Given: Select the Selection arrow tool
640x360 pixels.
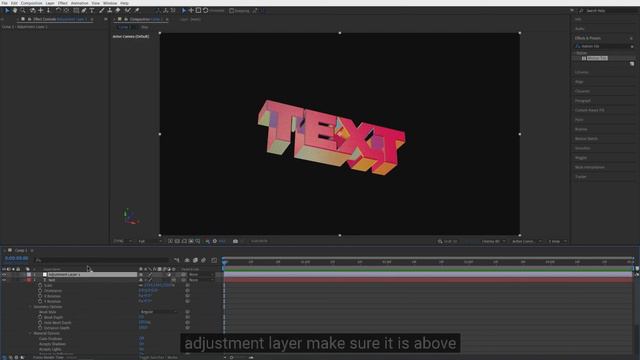Looking at the screenshot, I should pos(7,11).
